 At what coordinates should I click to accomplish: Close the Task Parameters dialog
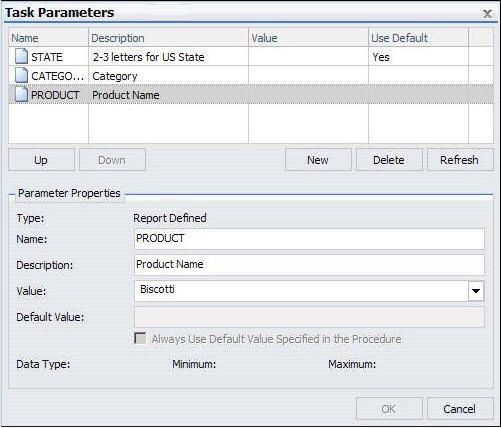(487, 14)
